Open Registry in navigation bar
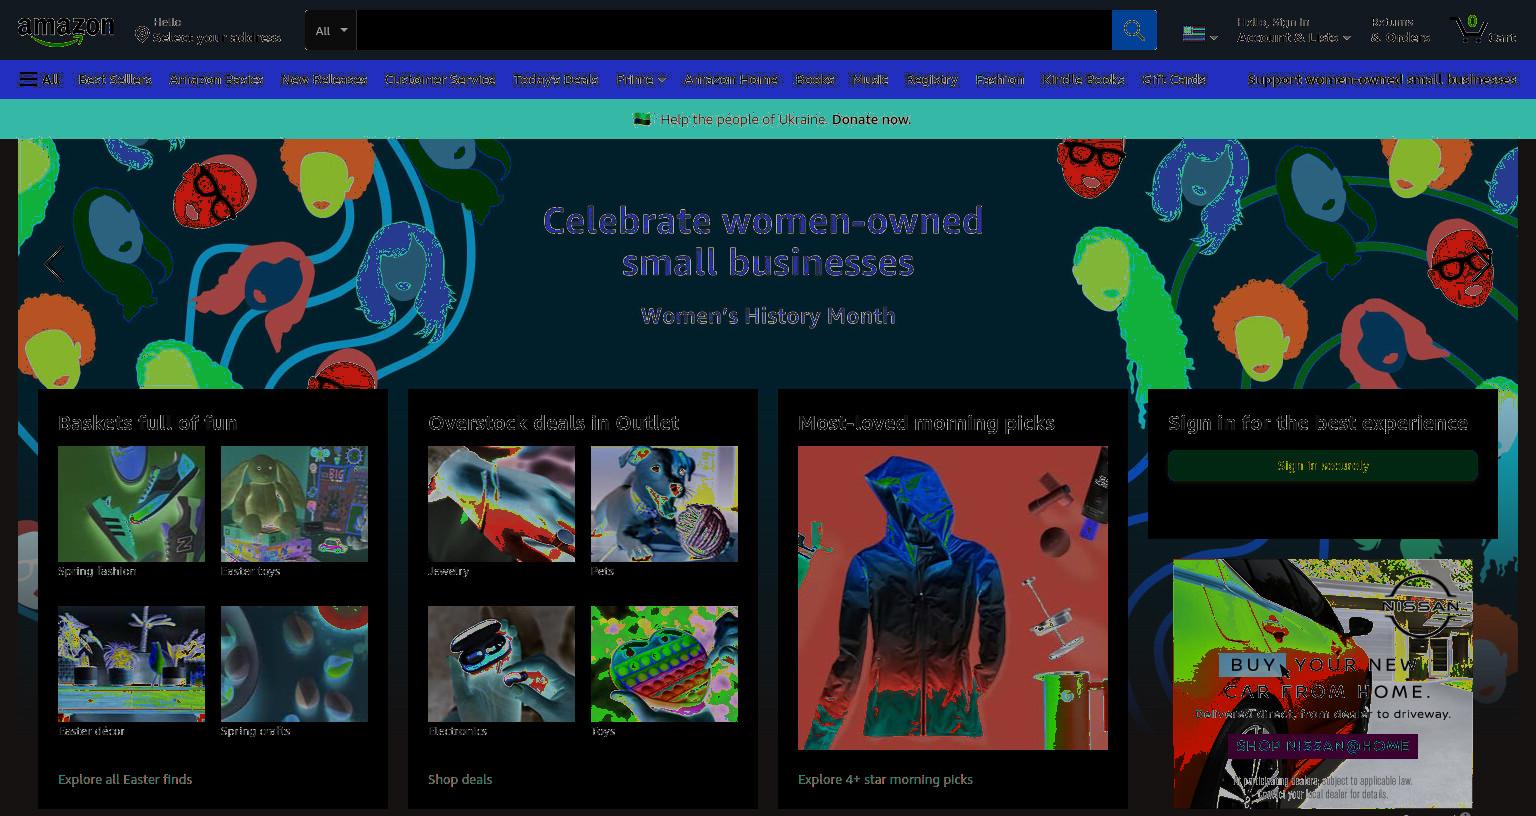Viewport: 1536px width, 816px height. tap(932, 79)
